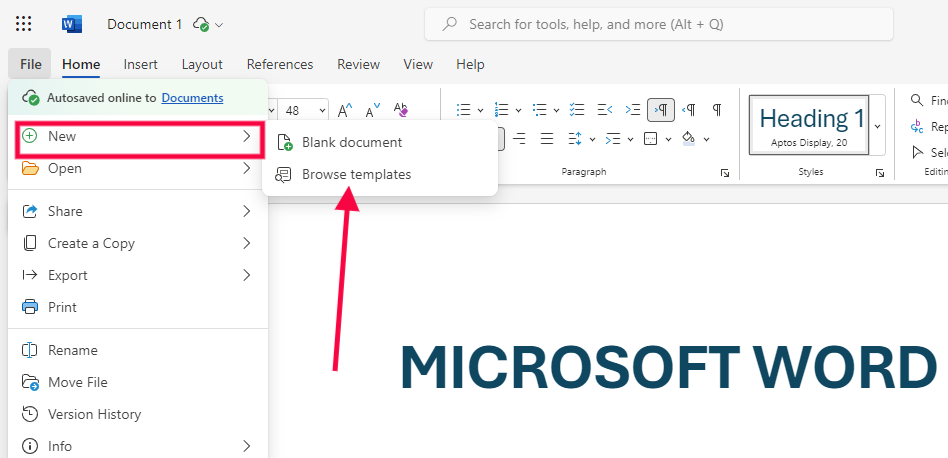Viewport: 948px width, 458px height.
Task: Click the Shrink Font icon
Action: (373, 110)
